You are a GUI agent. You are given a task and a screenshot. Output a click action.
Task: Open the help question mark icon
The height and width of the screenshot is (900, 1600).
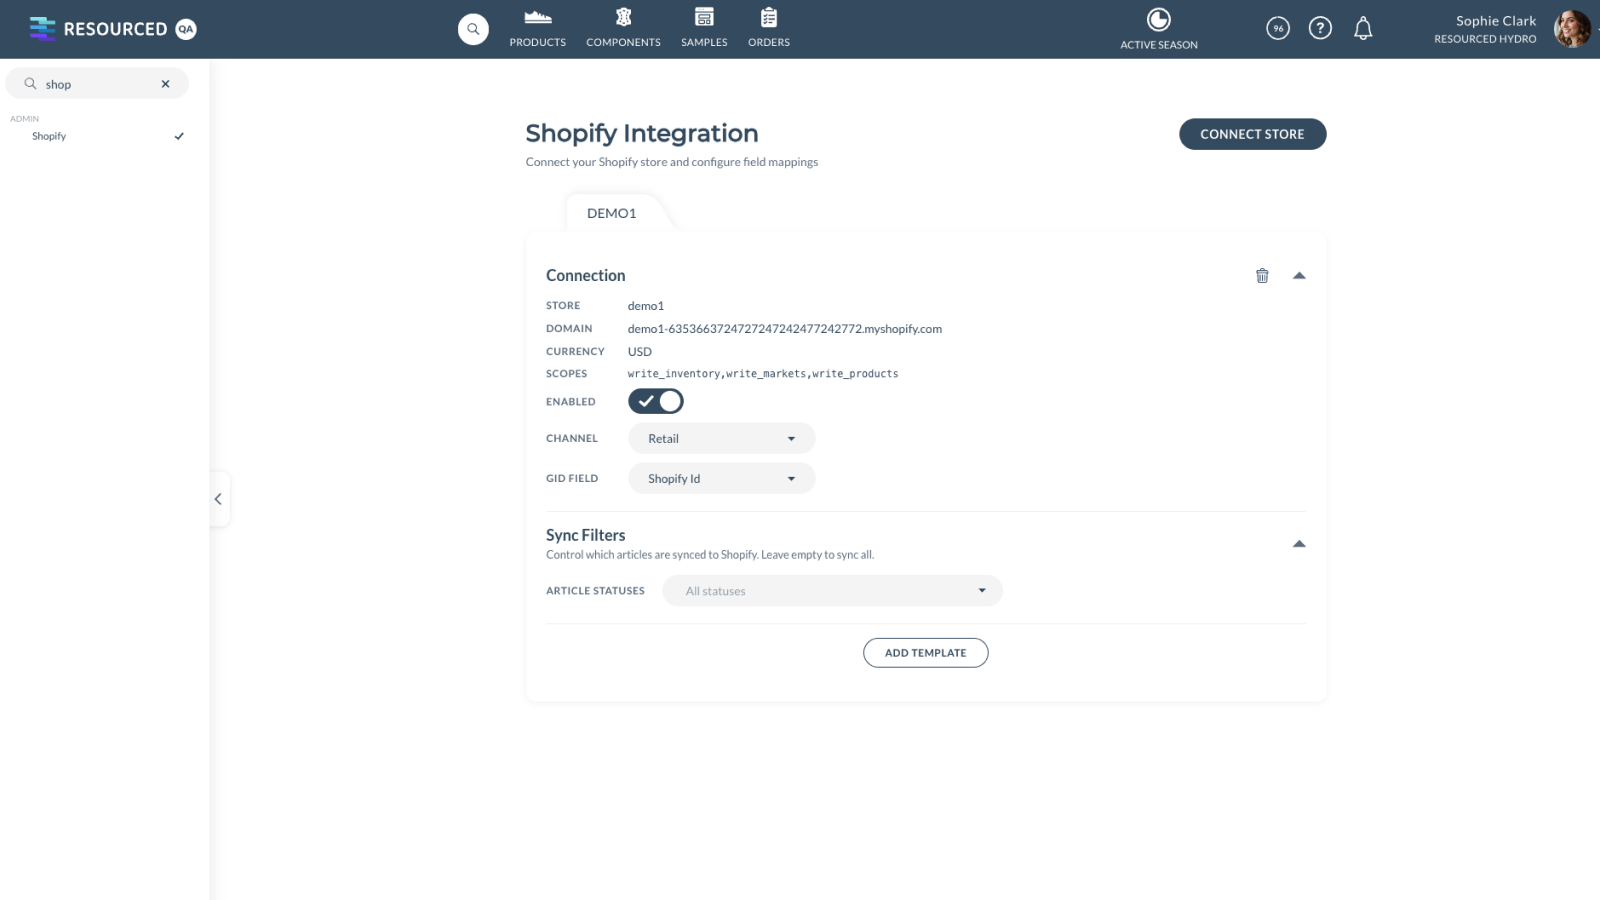click(1320, 29)
